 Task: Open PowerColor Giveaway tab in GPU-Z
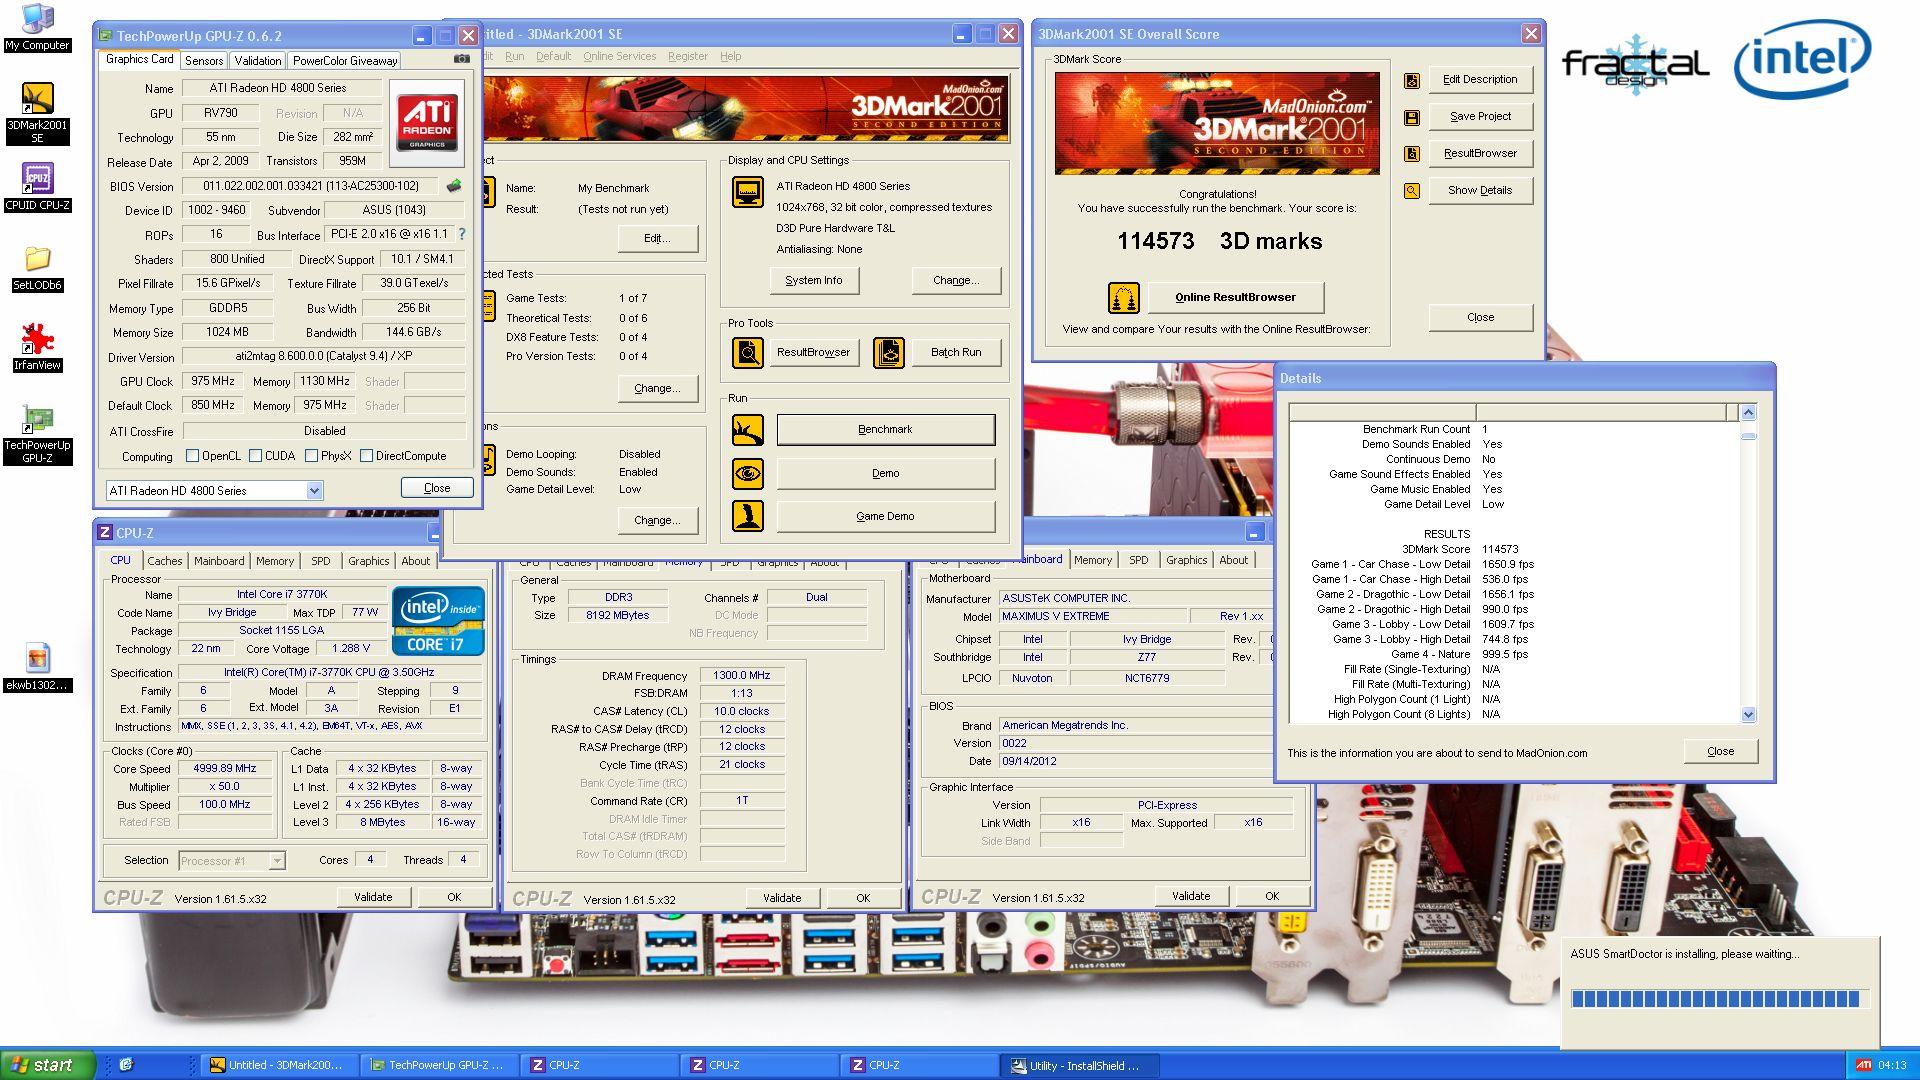coord(345,61)
